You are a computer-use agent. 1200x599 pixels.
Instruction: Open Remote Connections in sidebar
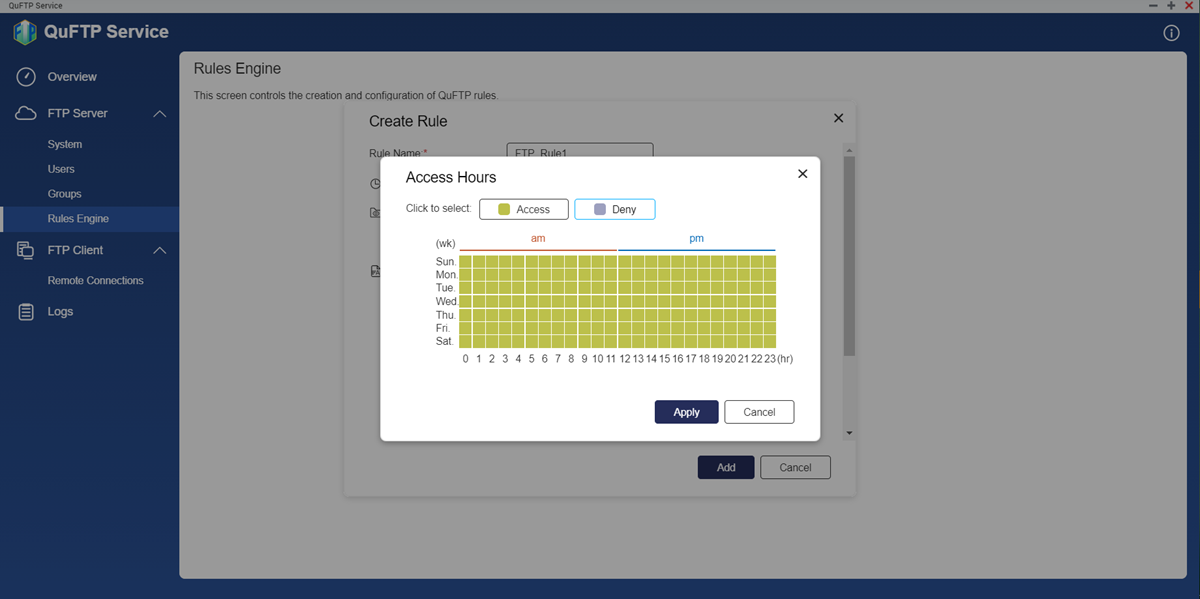pos(95,281)
